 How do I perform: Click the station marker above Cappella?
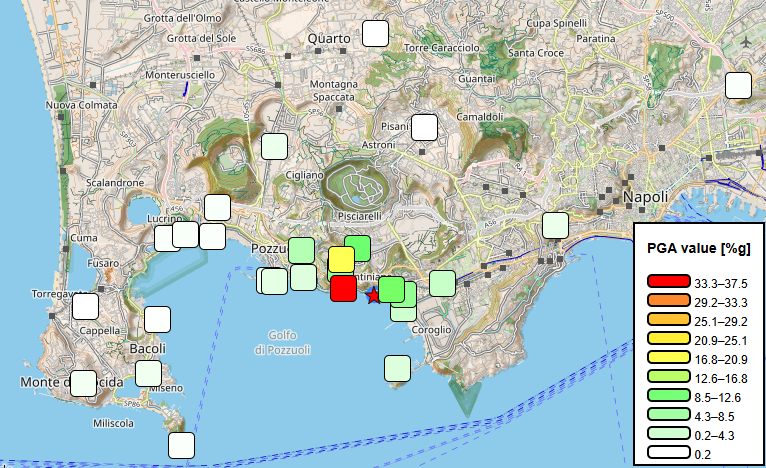[x=85, y=306]
